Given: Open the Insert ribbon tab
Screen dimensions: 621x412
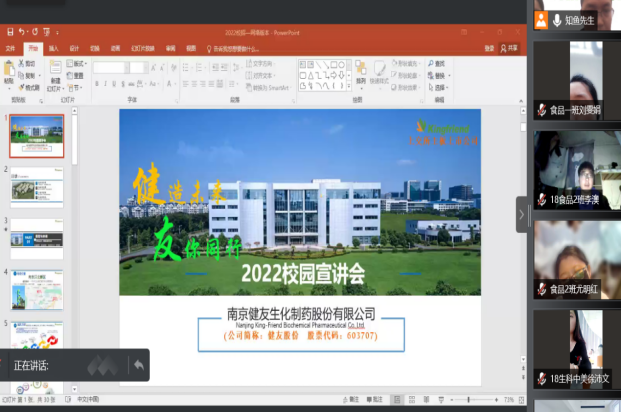Looking at the screenshot, I should 53,47.
